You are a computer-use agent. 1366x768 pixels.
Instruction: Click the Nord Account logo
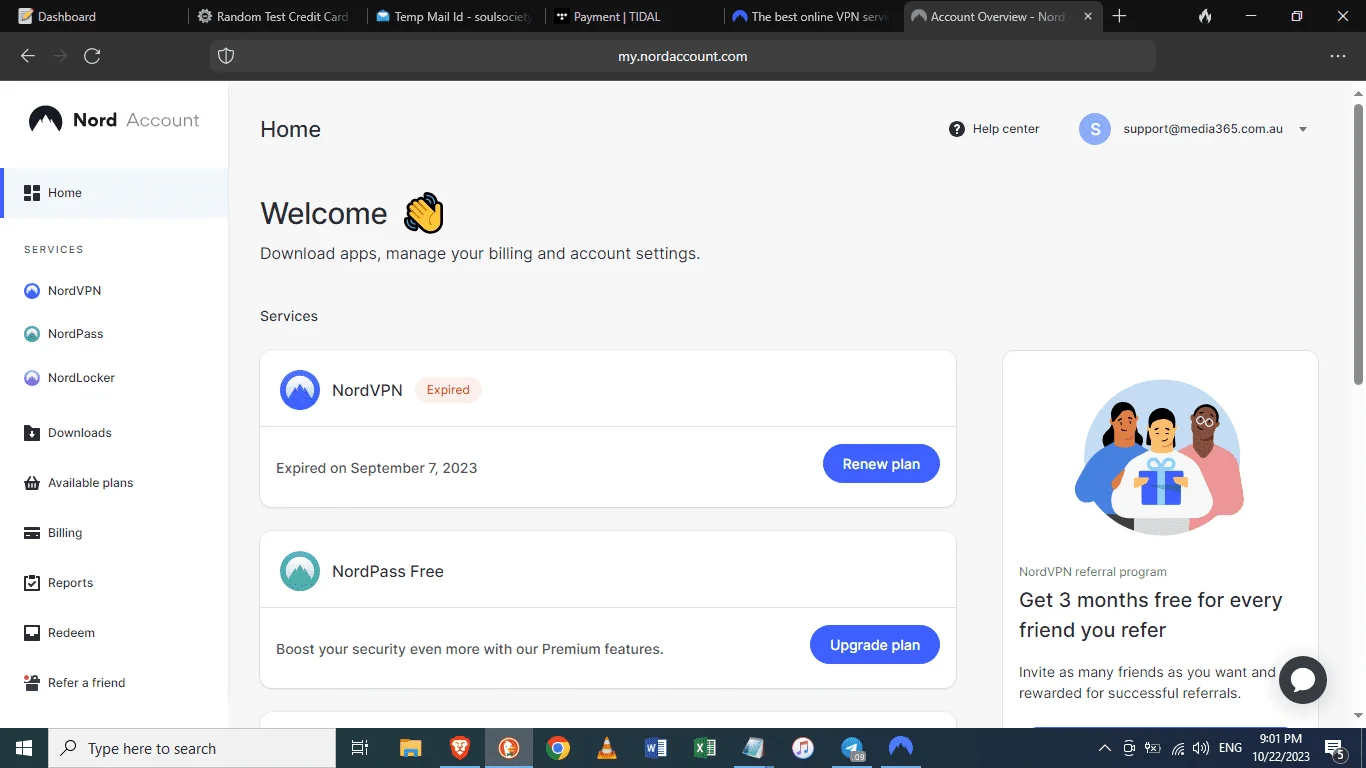coord(114,120)
